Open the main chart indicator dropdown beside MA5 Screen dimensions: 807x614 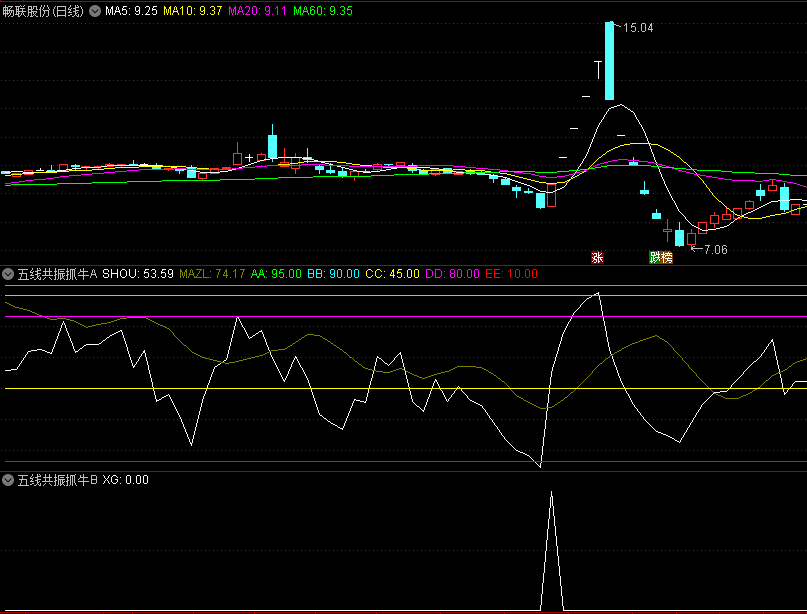[x=95, y=11]
